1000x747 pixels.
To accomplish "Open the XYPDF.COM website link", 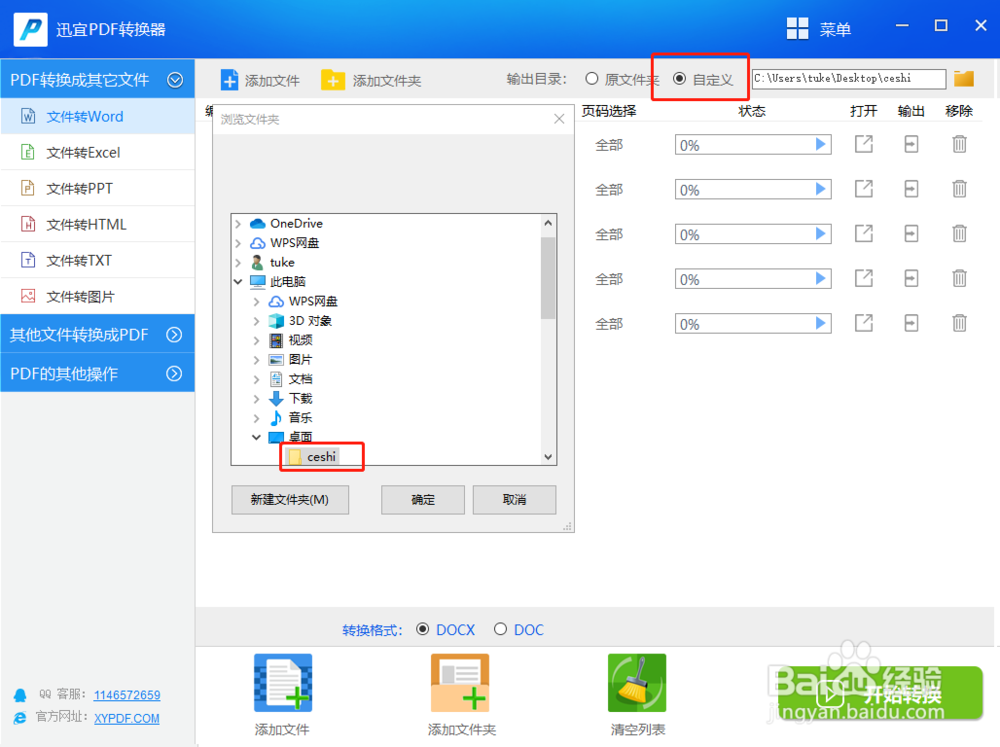I will [x=127, y=718].
